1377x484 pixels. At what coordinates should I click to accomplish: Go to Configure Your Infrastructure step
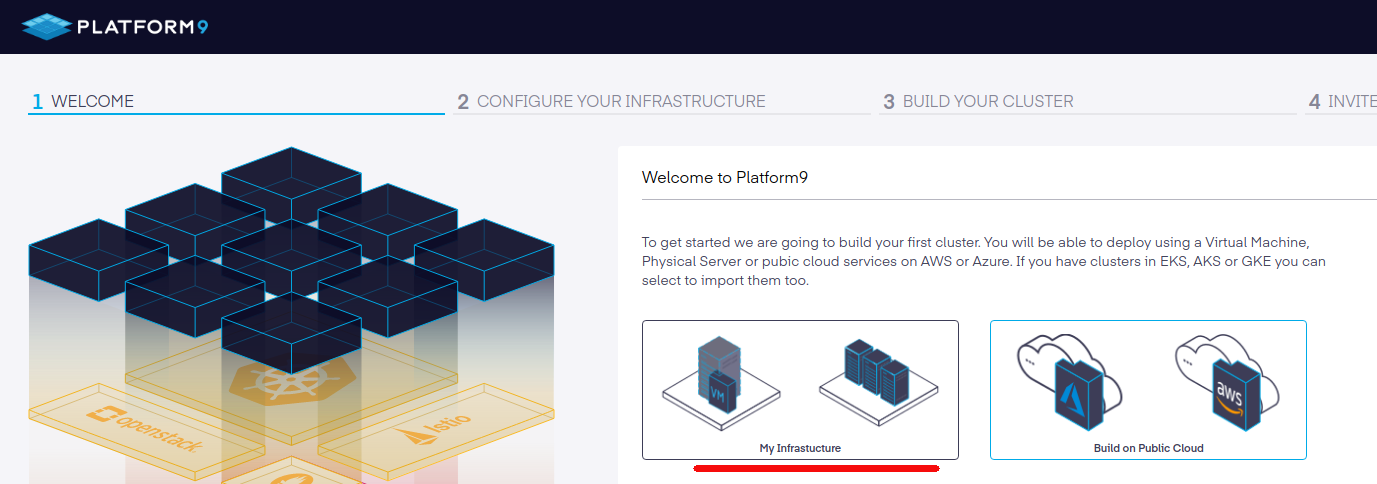tap(661, 101)
